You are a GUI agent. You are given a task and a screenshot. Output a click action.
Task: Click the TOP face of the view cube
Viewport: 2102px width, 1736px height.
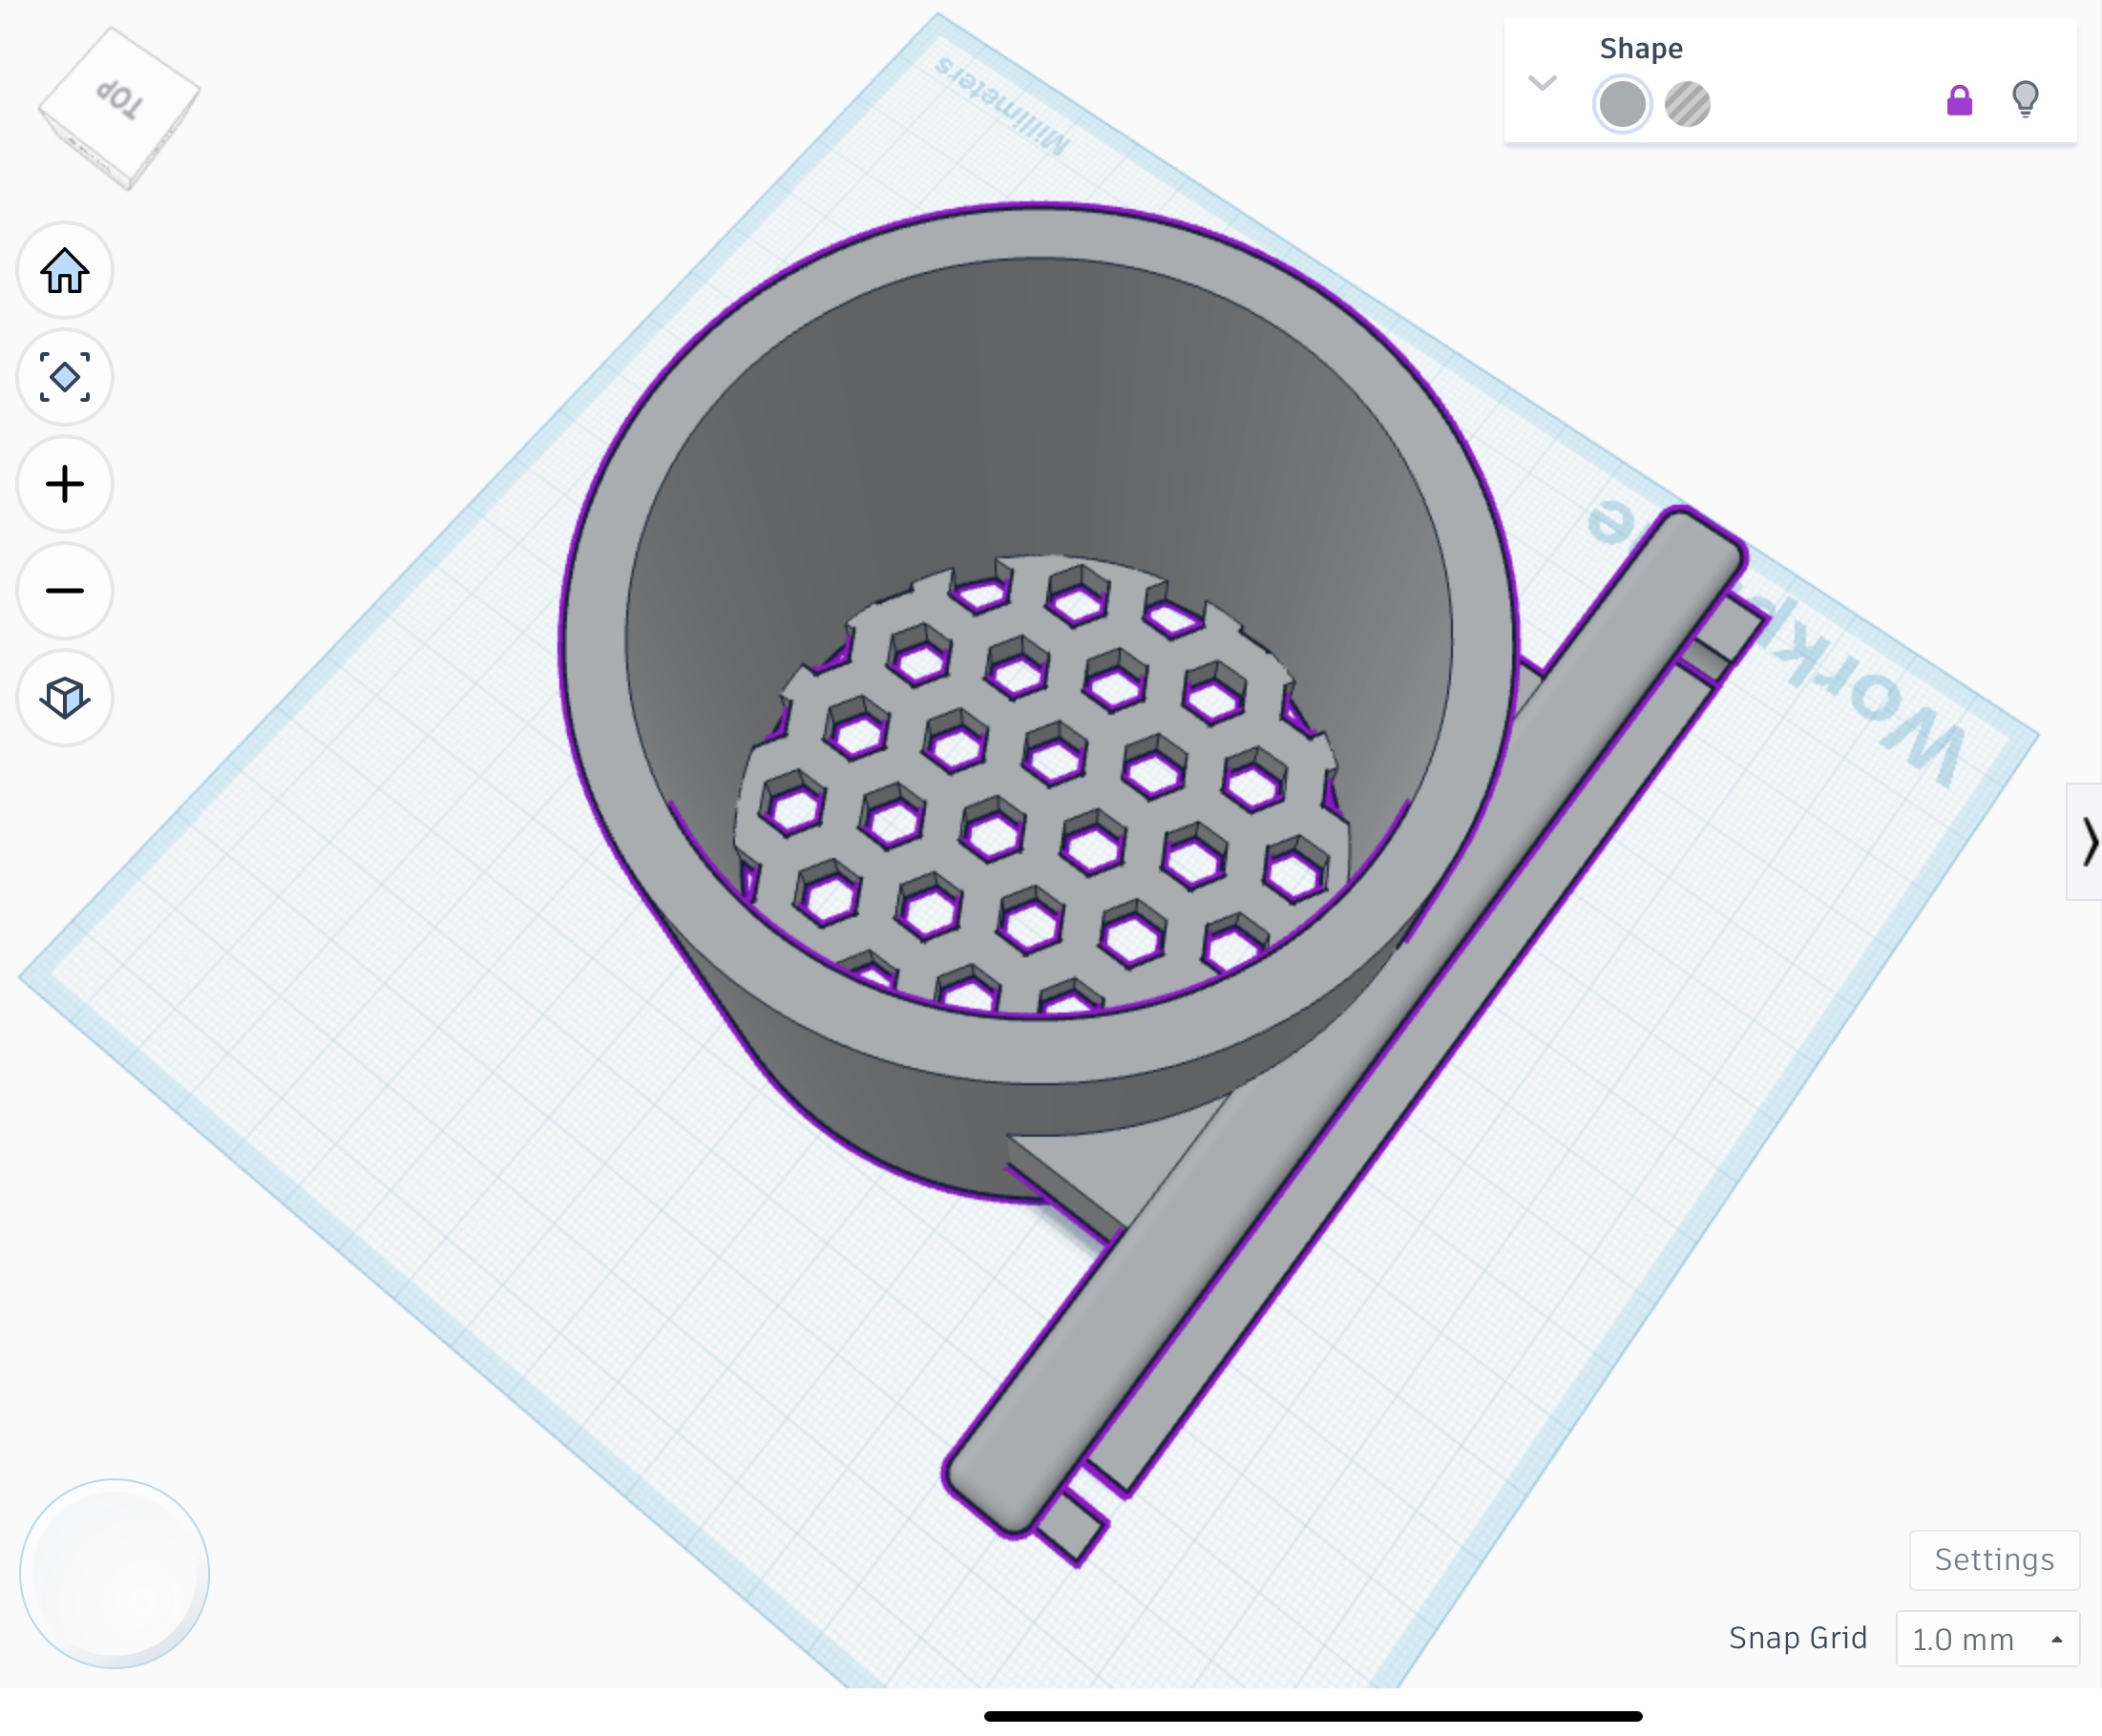tap(120, 98)
